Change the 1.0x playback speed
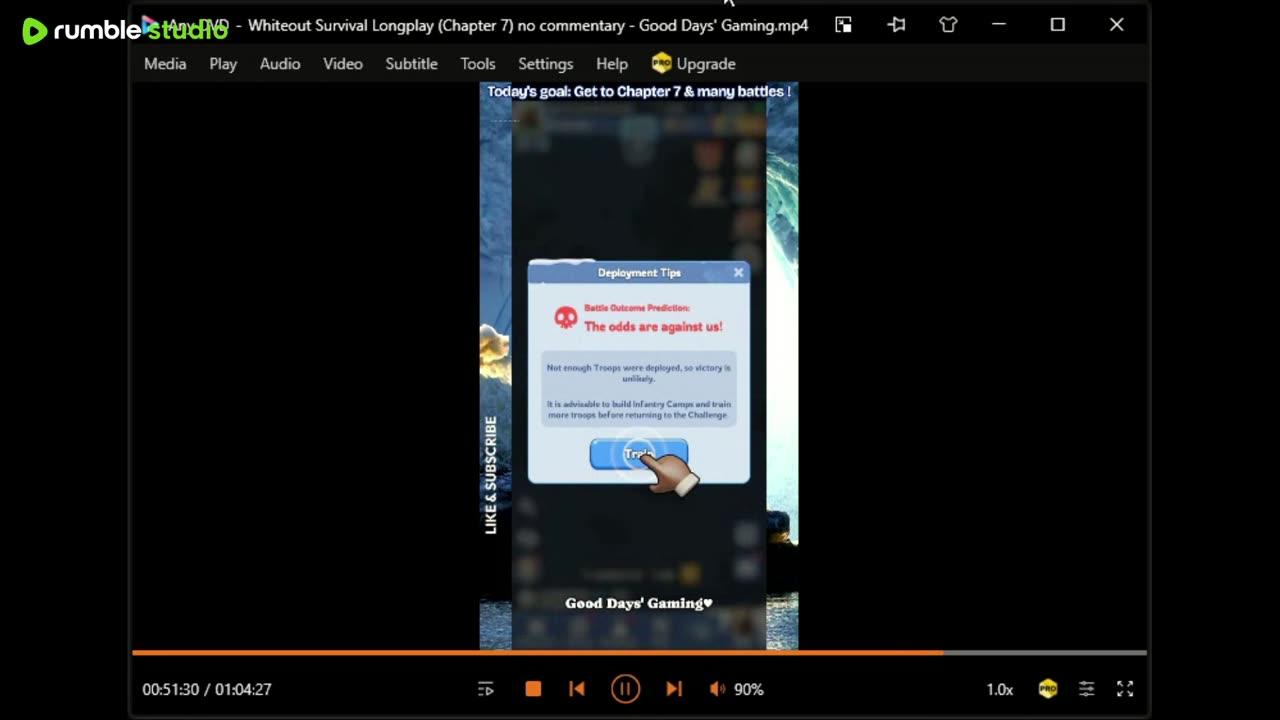This screenshot has width=1280, height=720. tap(999, 689)
